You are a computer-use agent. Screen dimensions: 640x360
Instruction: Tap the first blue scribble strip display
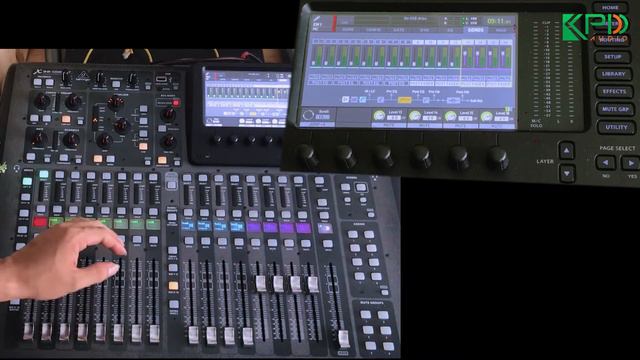point(188,226)
